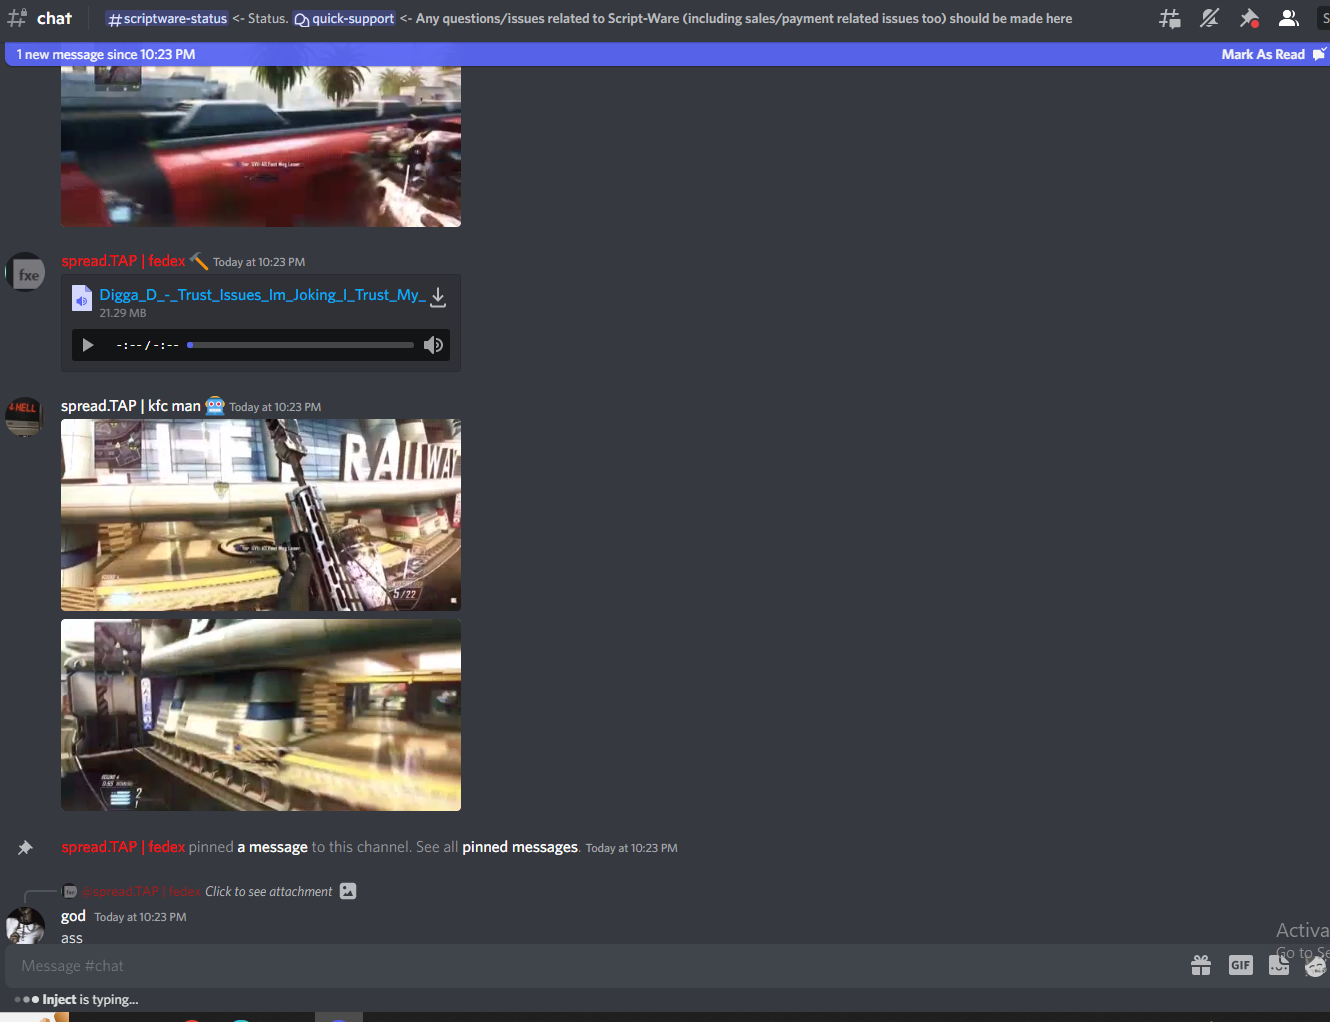Screen dimensions: 1330x1022
Task: Play the Digga_D audio attachment
Action: point(88,345)
